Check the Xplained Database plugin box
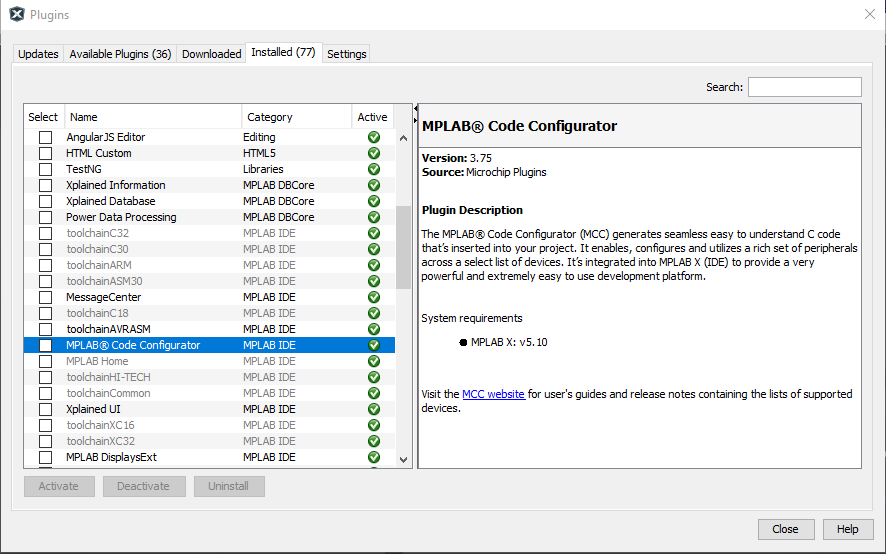This screenshot has width=886, height=554. [45, 201]
